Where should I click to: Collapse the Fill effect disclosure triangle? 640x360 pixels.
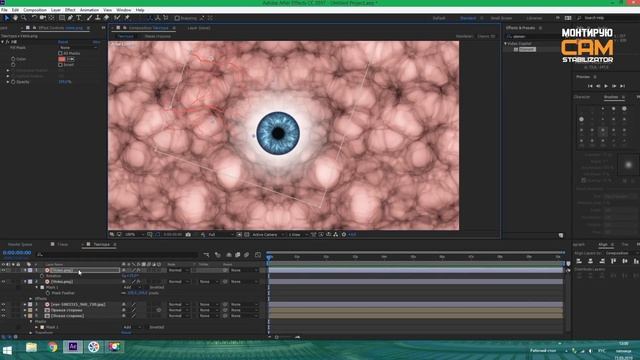(3, 42)
